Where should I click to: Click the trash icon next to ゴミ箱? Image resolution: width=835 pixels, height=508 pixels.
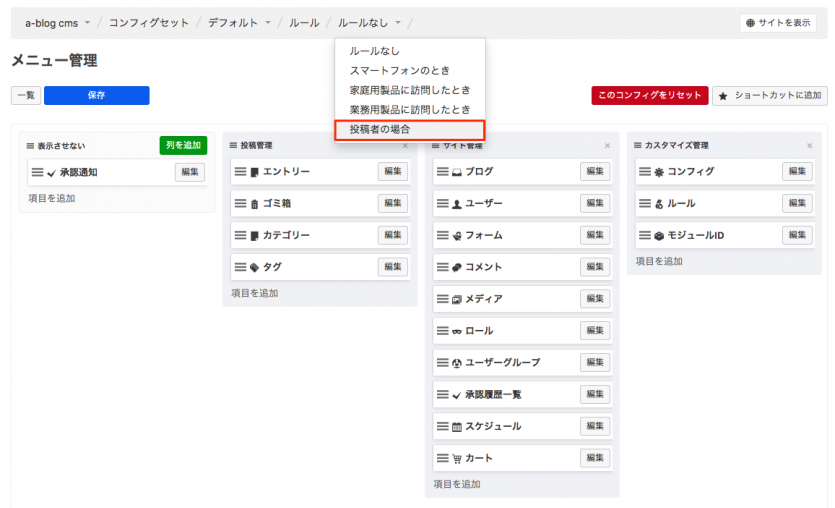254,204
